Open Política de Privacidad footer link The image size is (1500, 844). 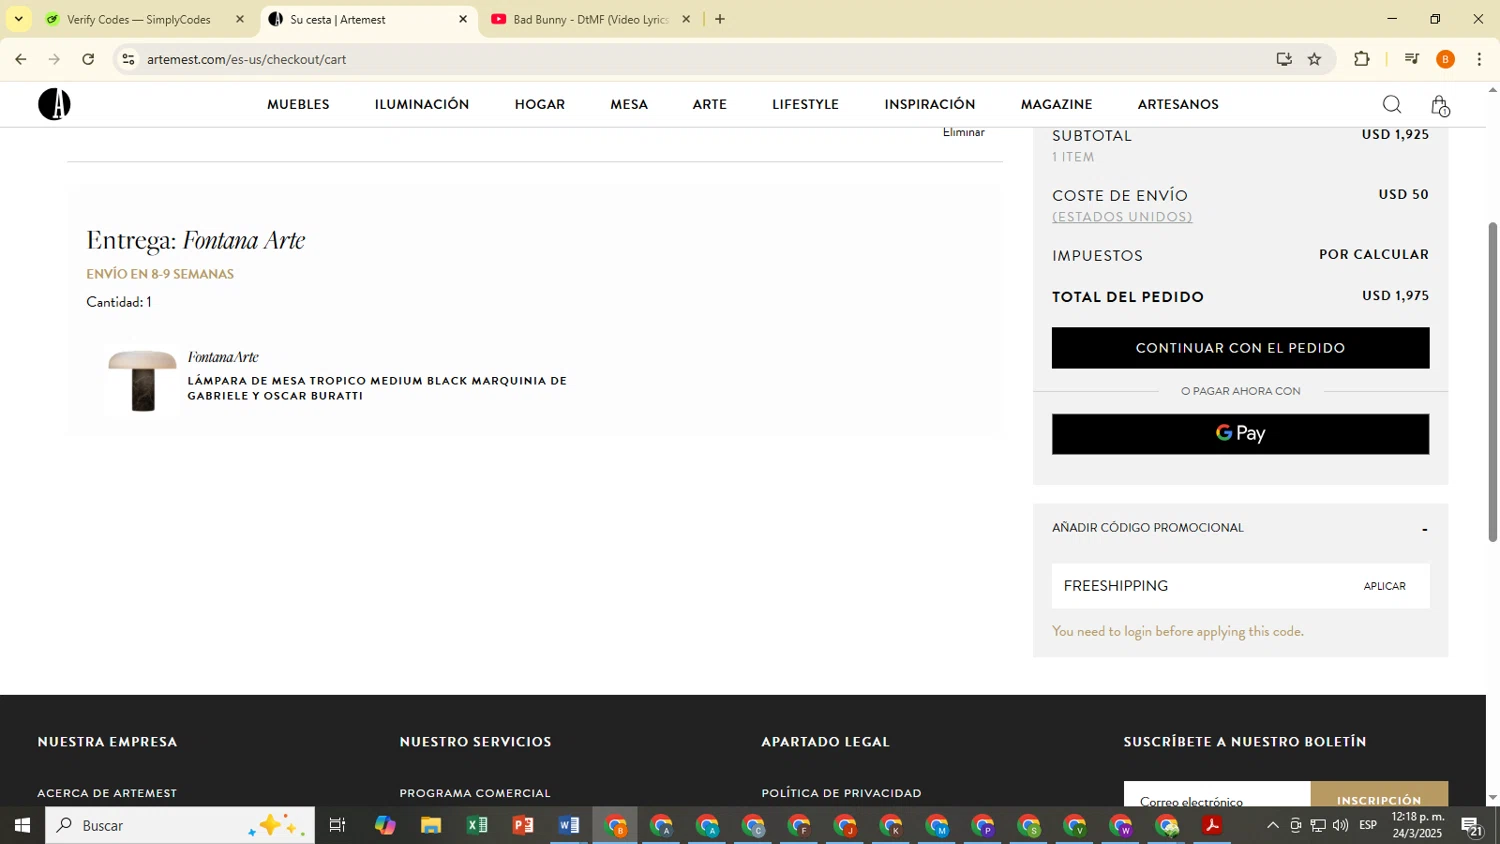coord(841,793)
